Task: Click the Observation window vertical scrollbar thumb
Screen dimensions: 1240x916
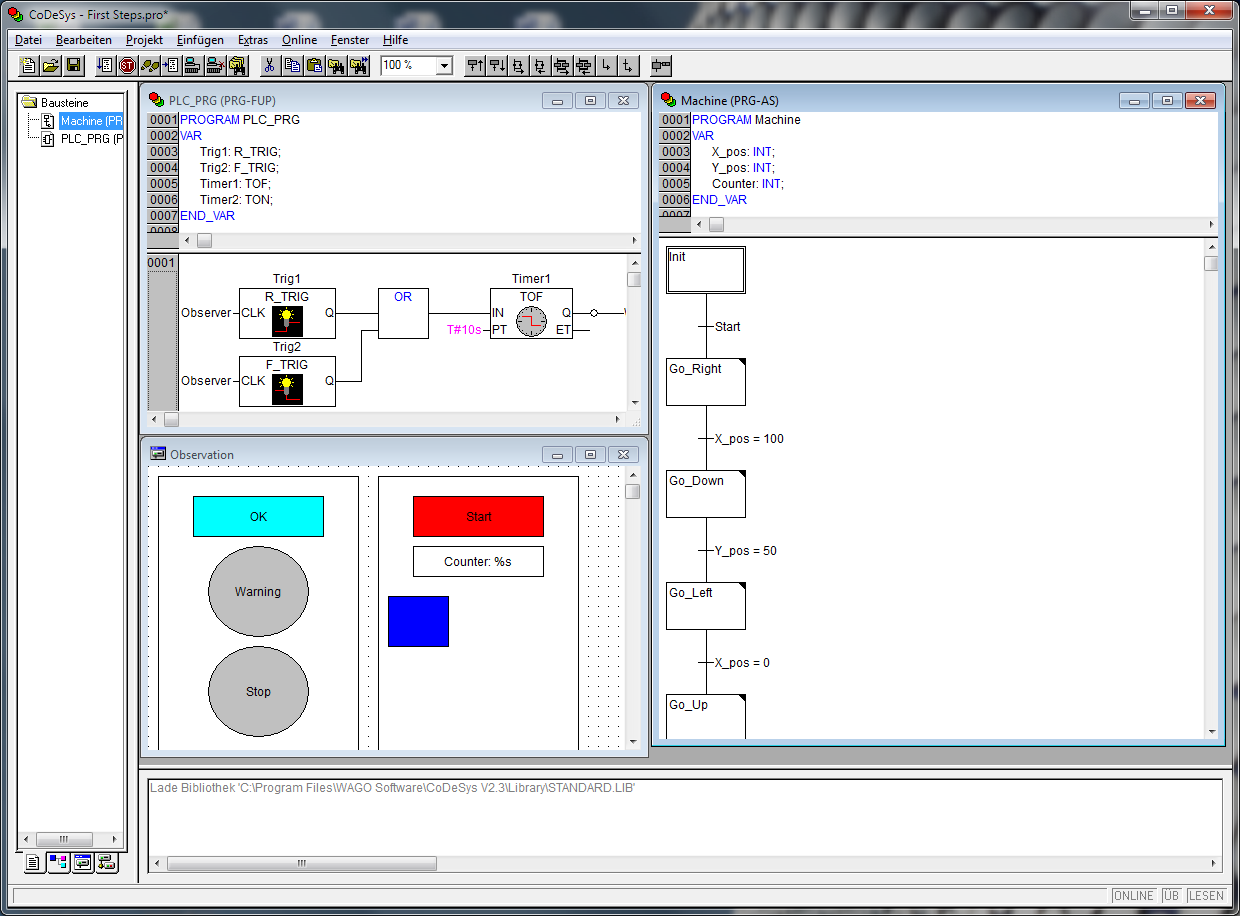Action: 632,492
